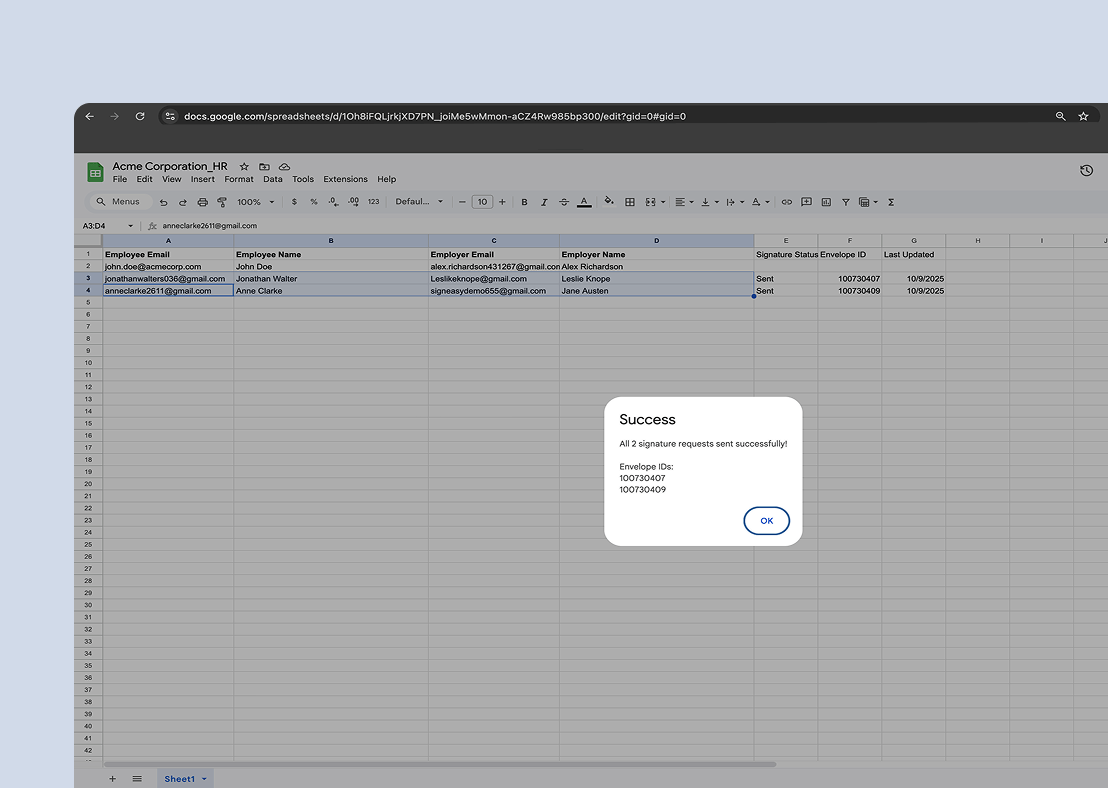Open the Tools menu

303,180
